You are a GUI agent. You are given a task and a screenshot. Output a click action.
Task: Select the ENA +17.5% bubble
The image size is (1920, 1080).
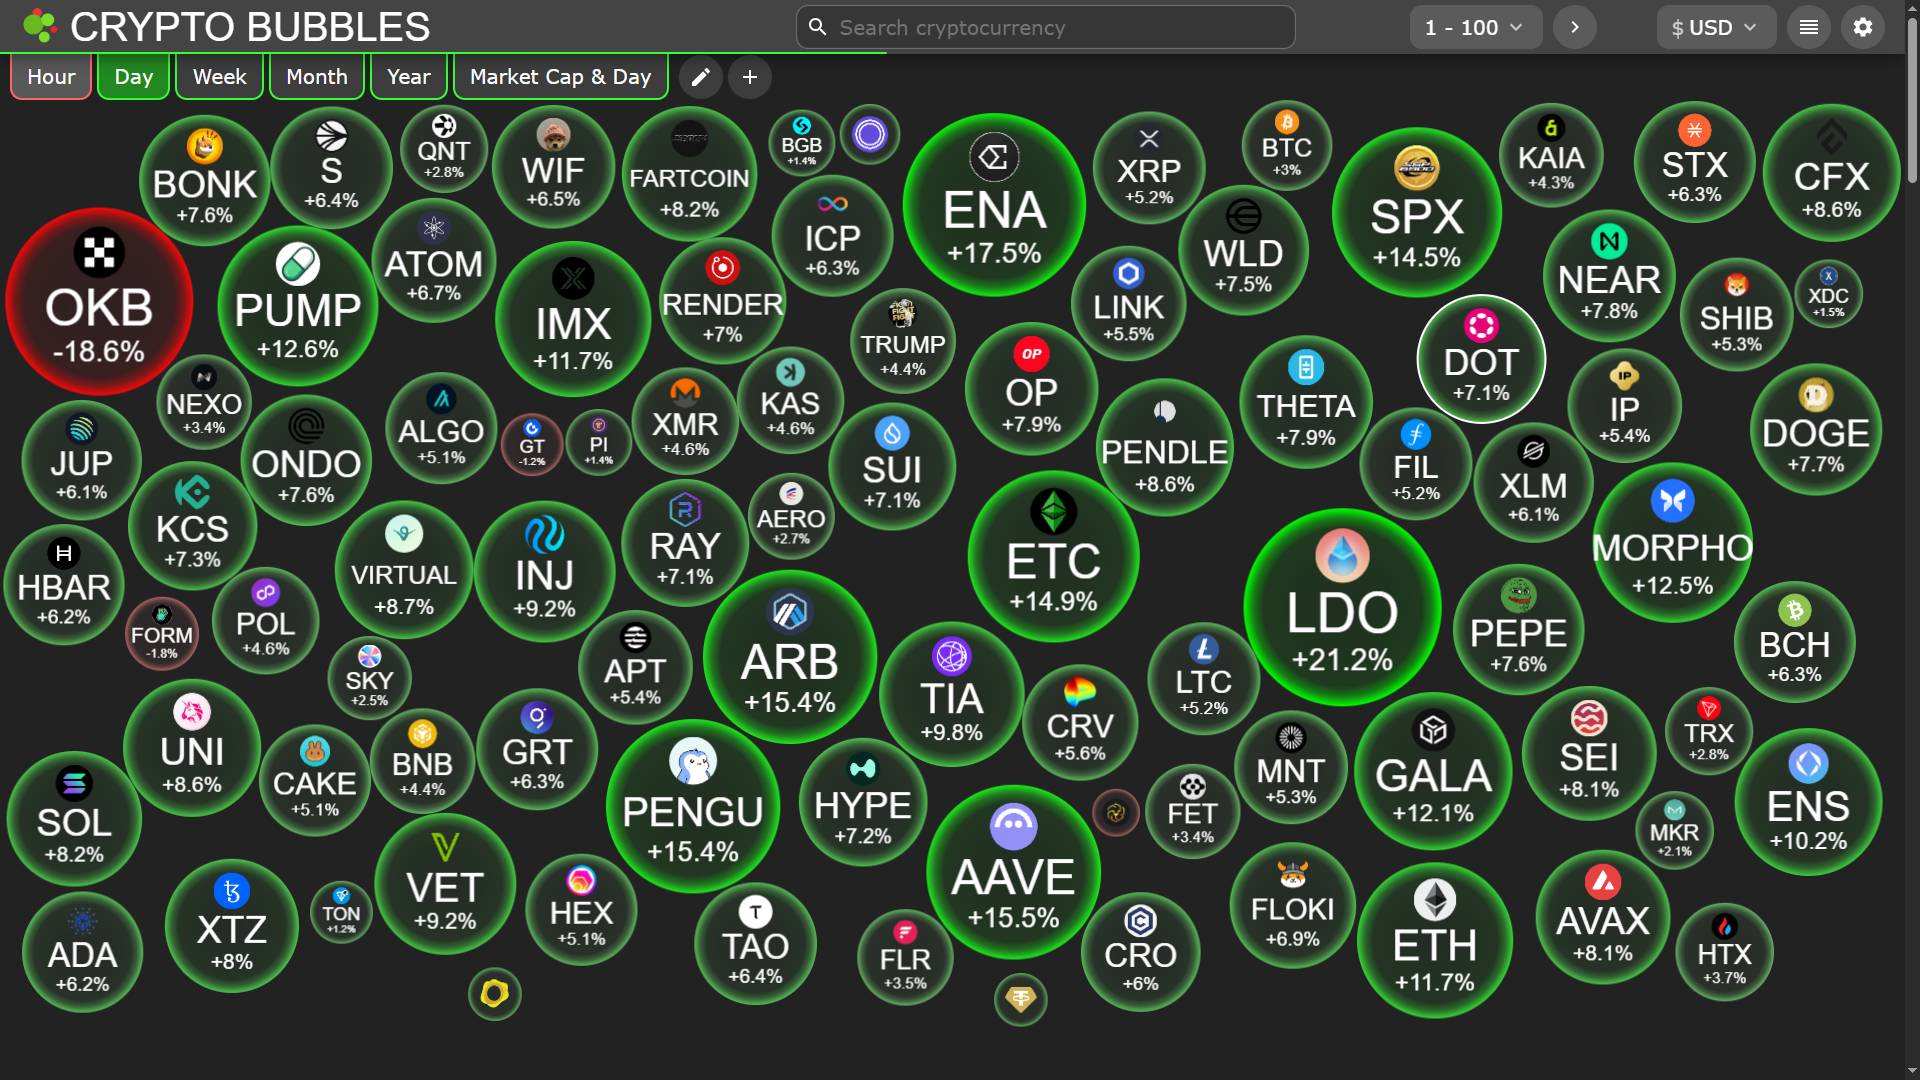[x=994, y=205]
